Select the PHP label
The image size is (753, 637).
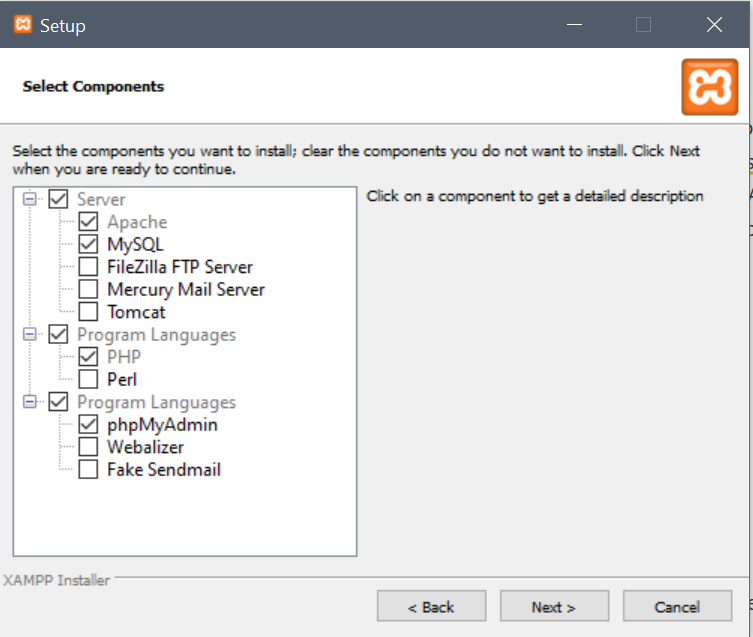click(x=124, y=357)
